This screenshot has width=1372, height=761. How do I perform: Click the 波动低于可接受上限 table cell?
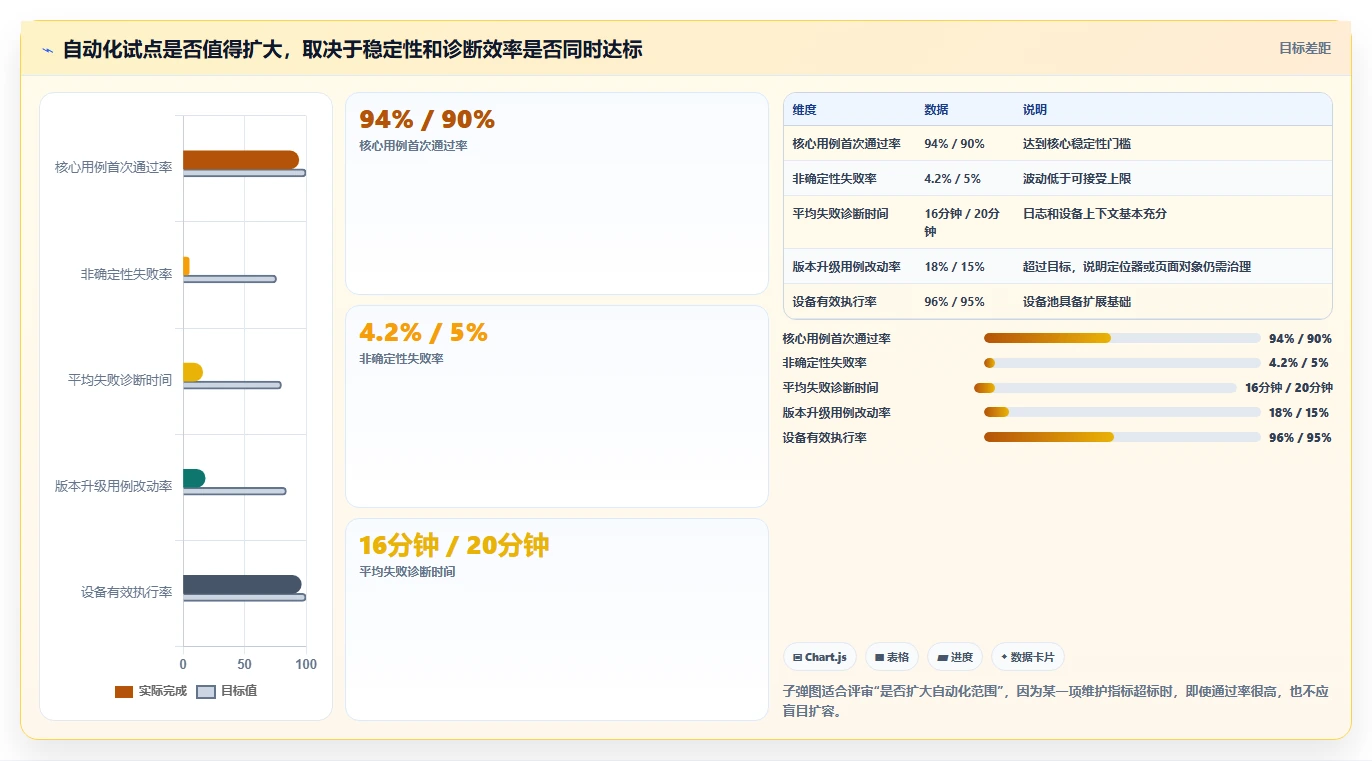pyautogui.click(x=1076, y=179)
